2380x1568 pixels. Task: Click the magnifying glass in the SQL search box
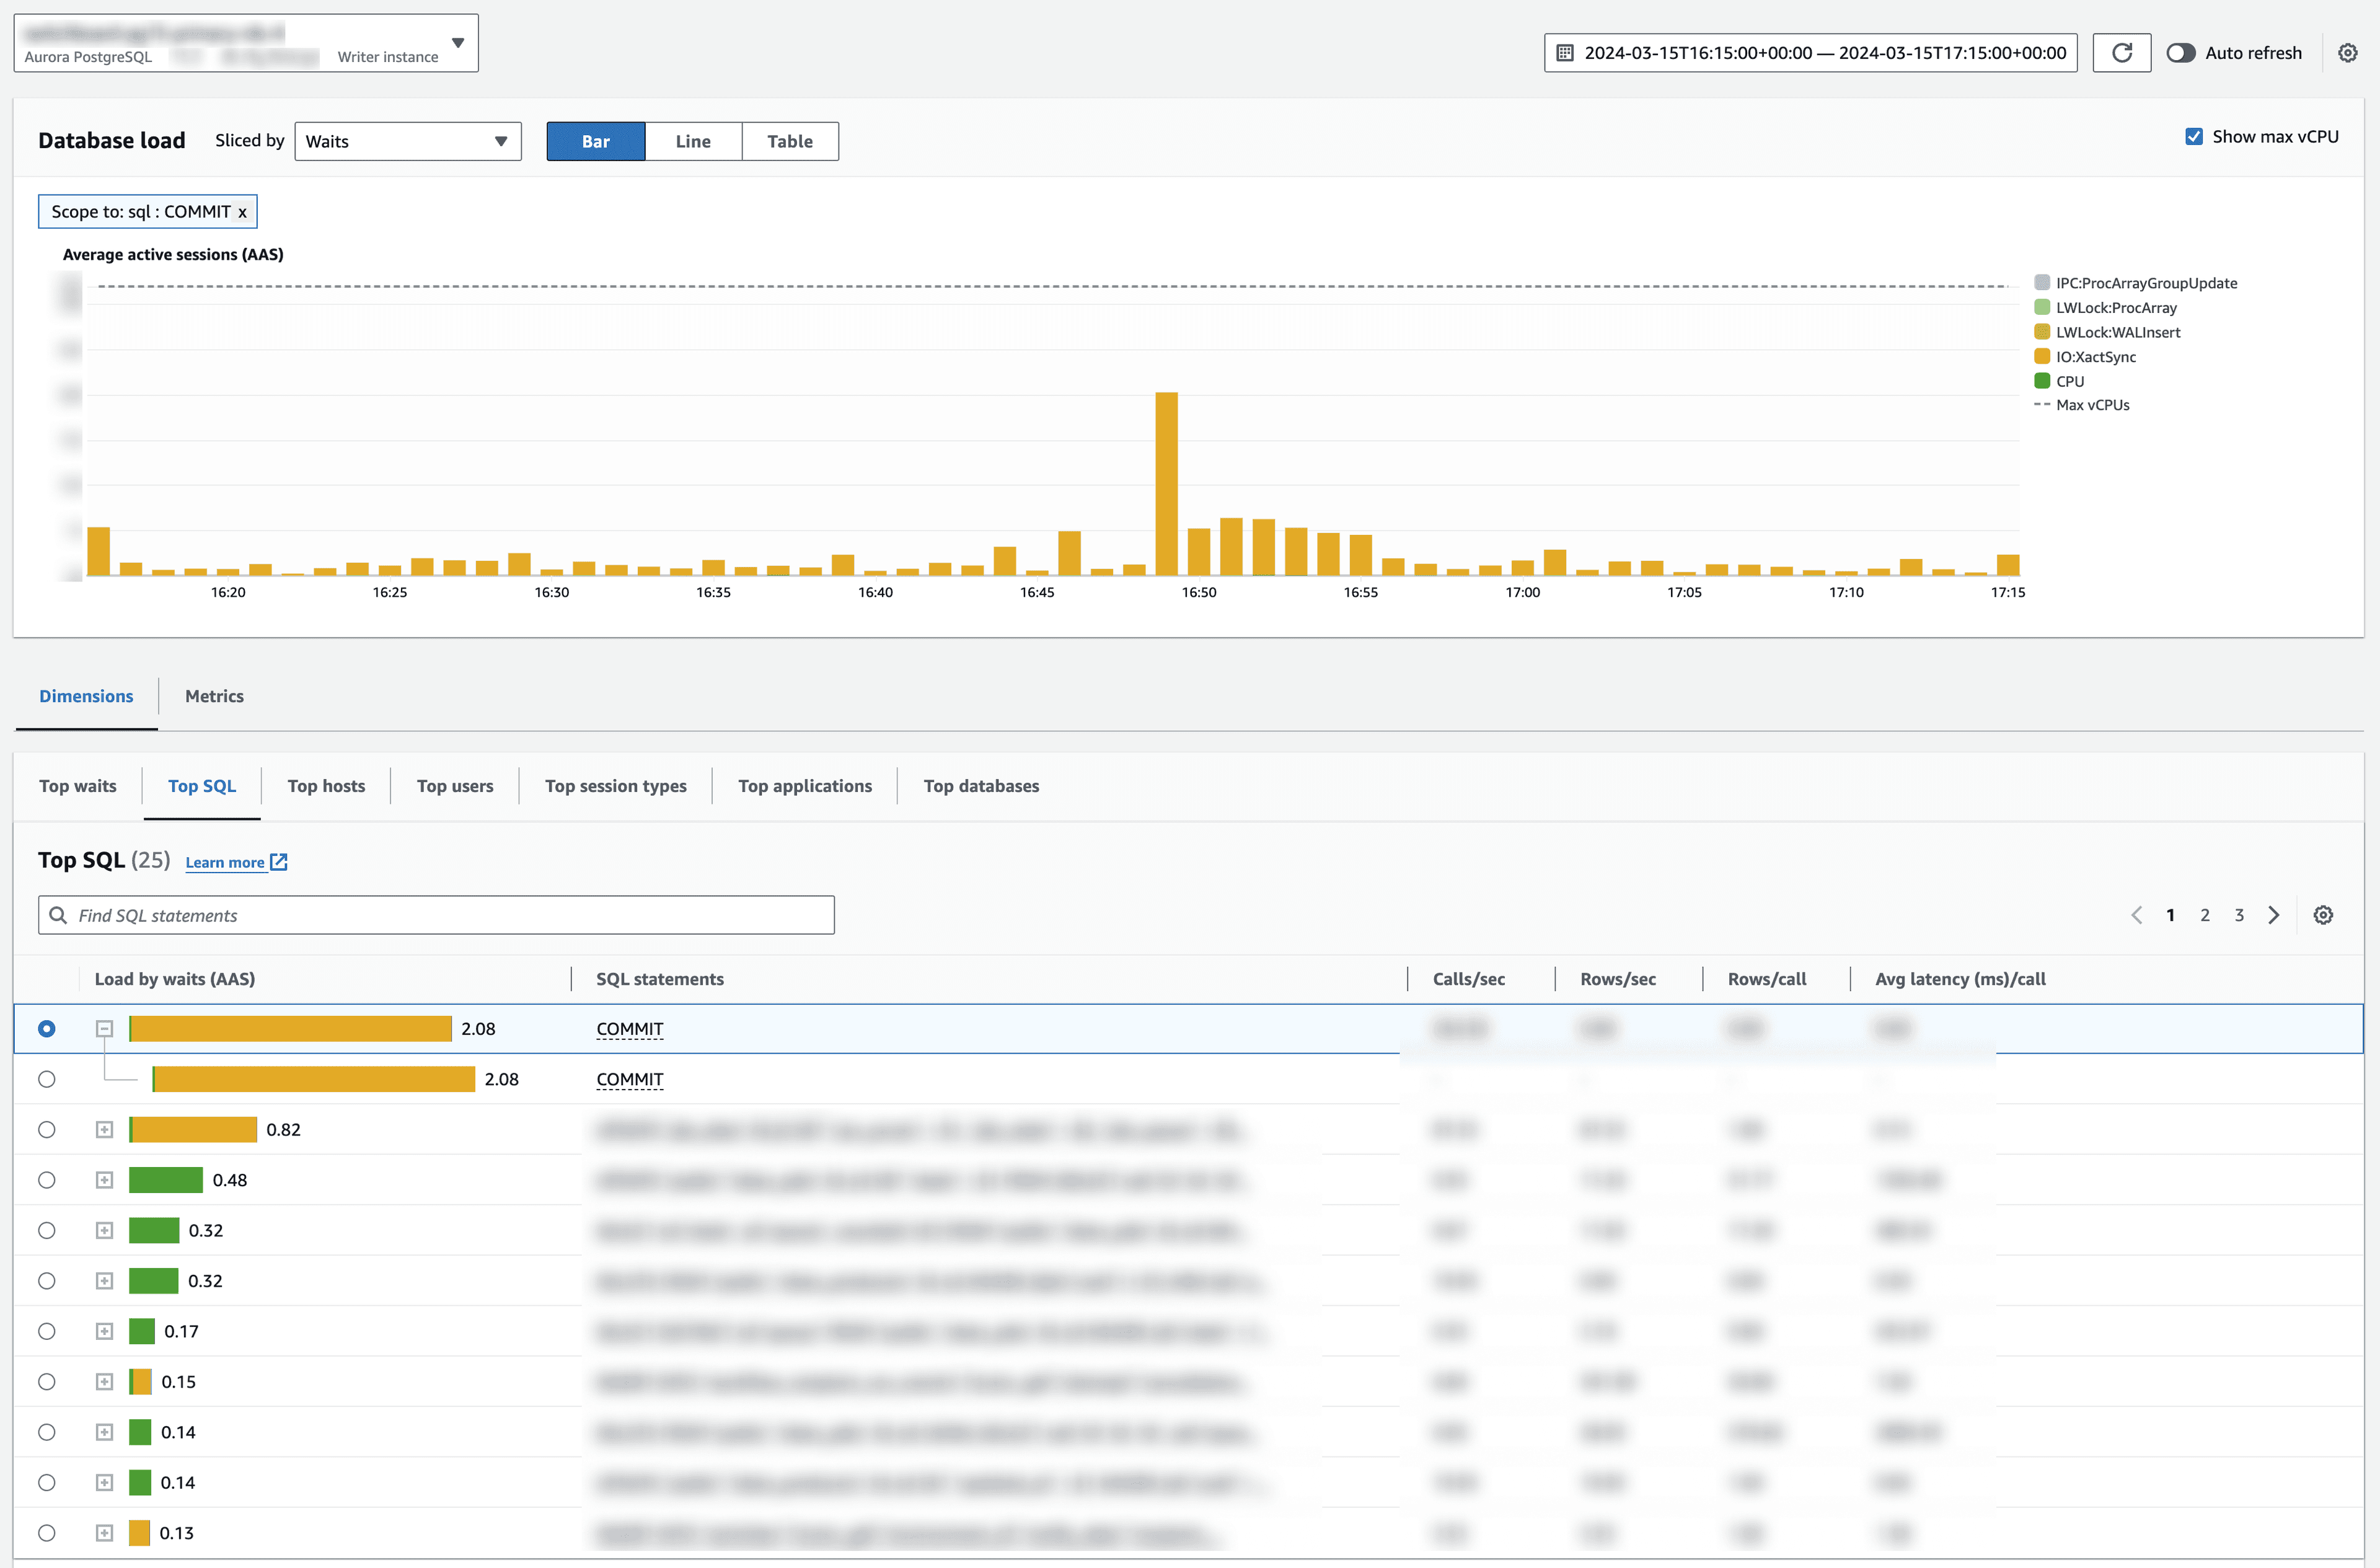click(x=58, y=914)
